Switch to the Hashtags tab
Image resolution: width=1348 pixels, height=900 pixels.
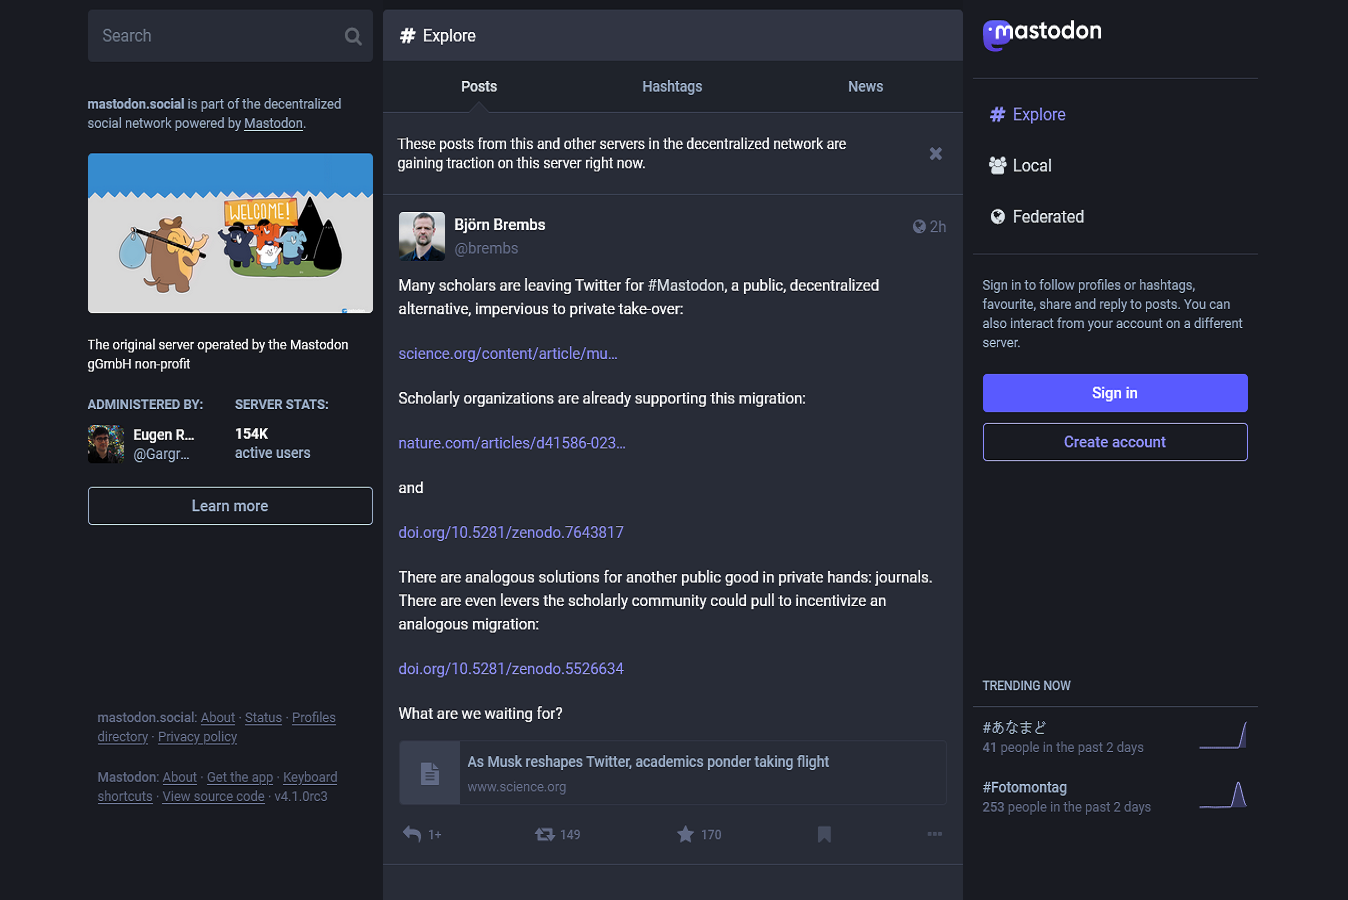(672, 87)
